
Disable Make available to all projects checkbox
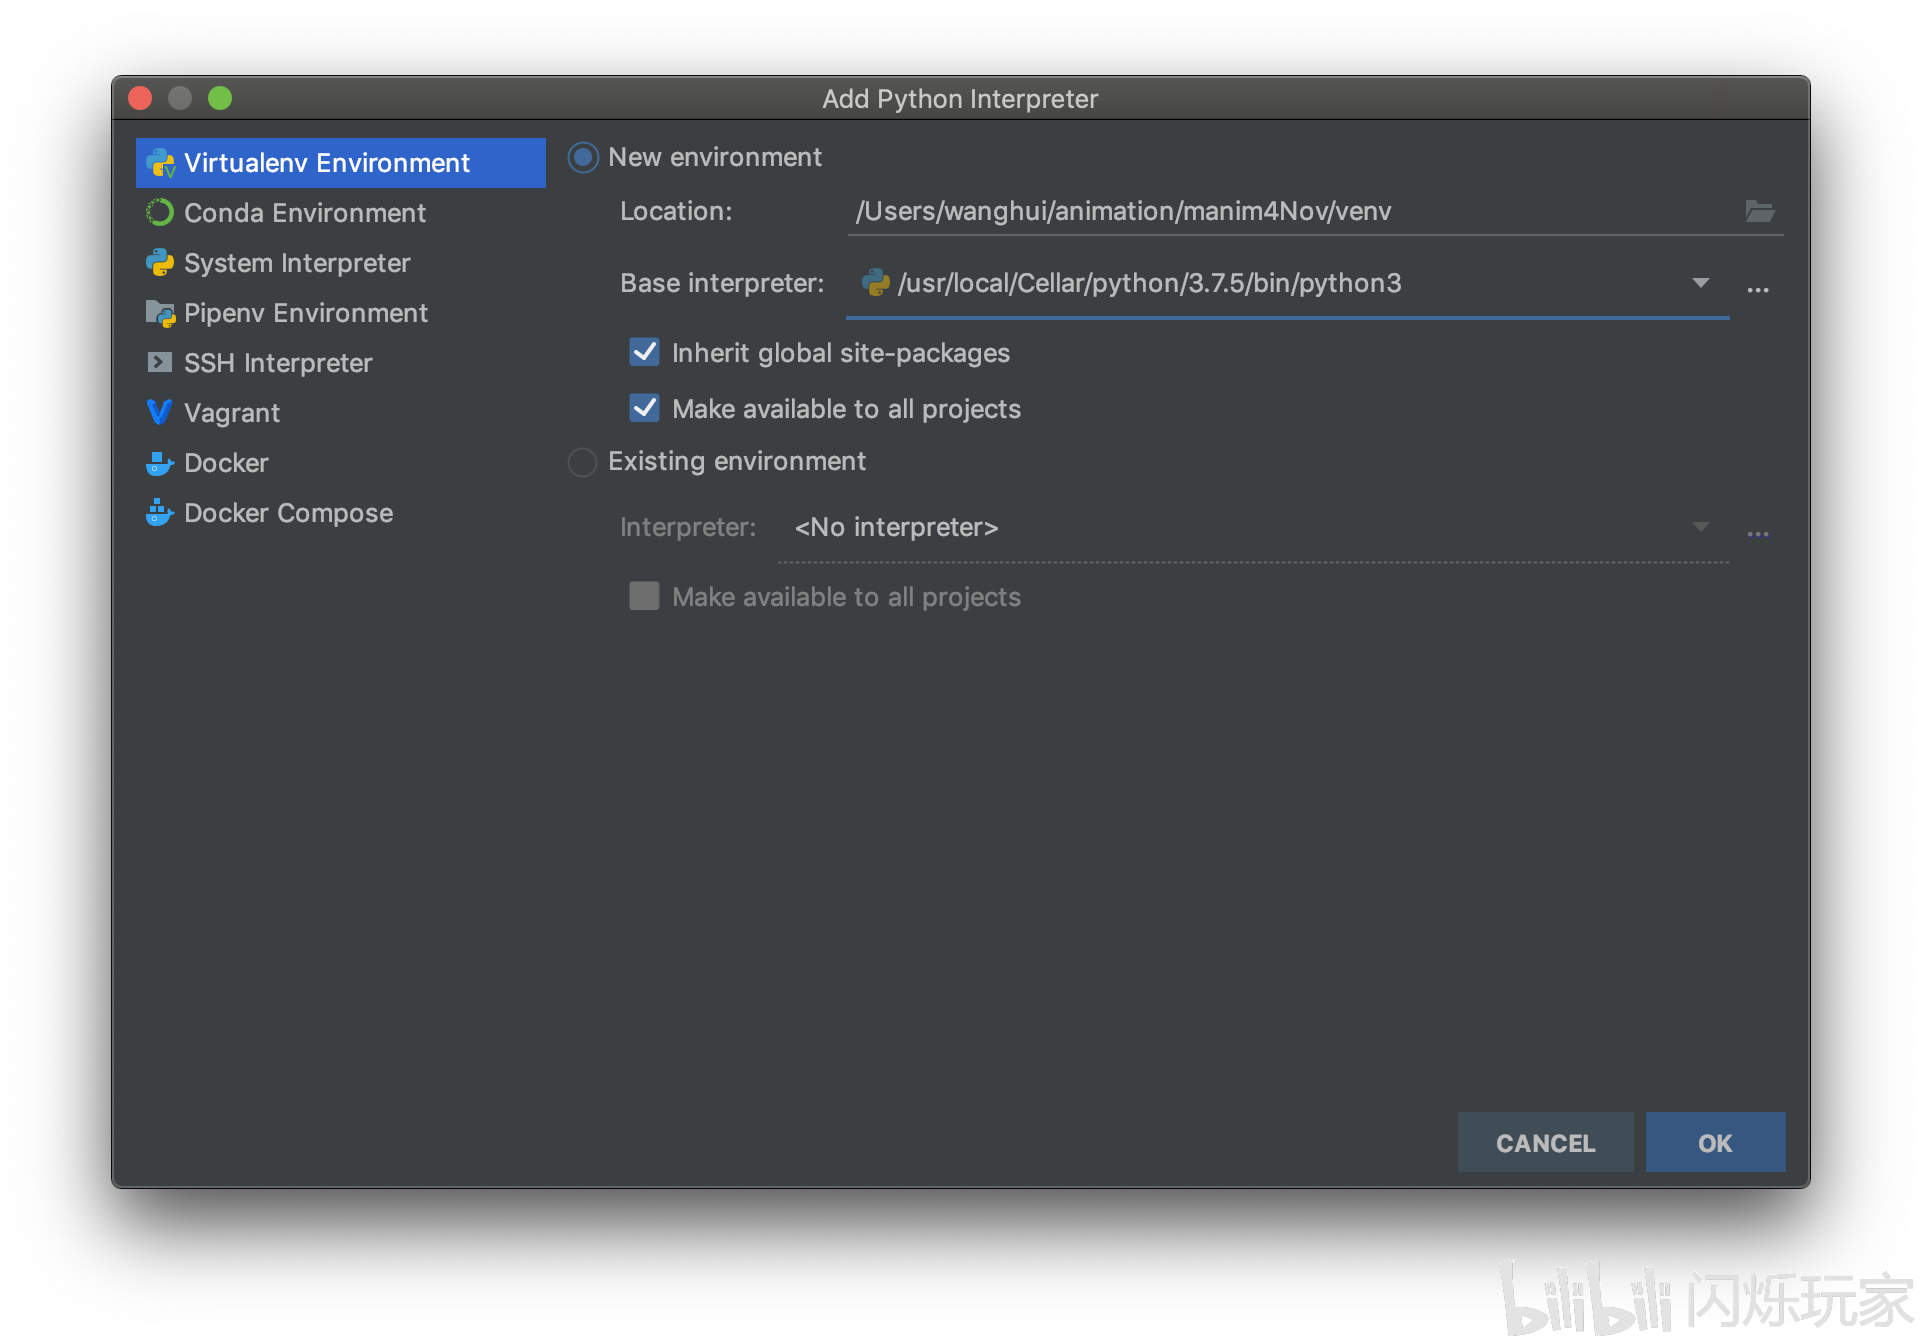tap(644, 407)
